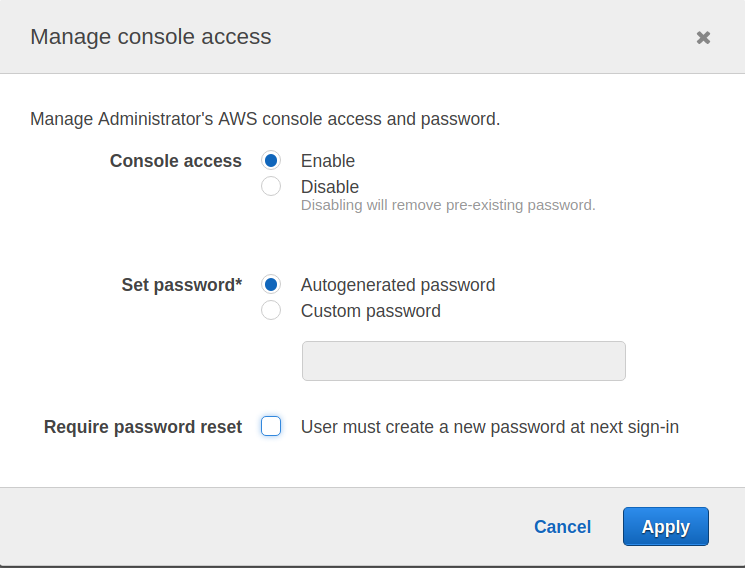745x568 pixels.
Task: Click the bold "Require password reset" label
Action: [143, 427]
